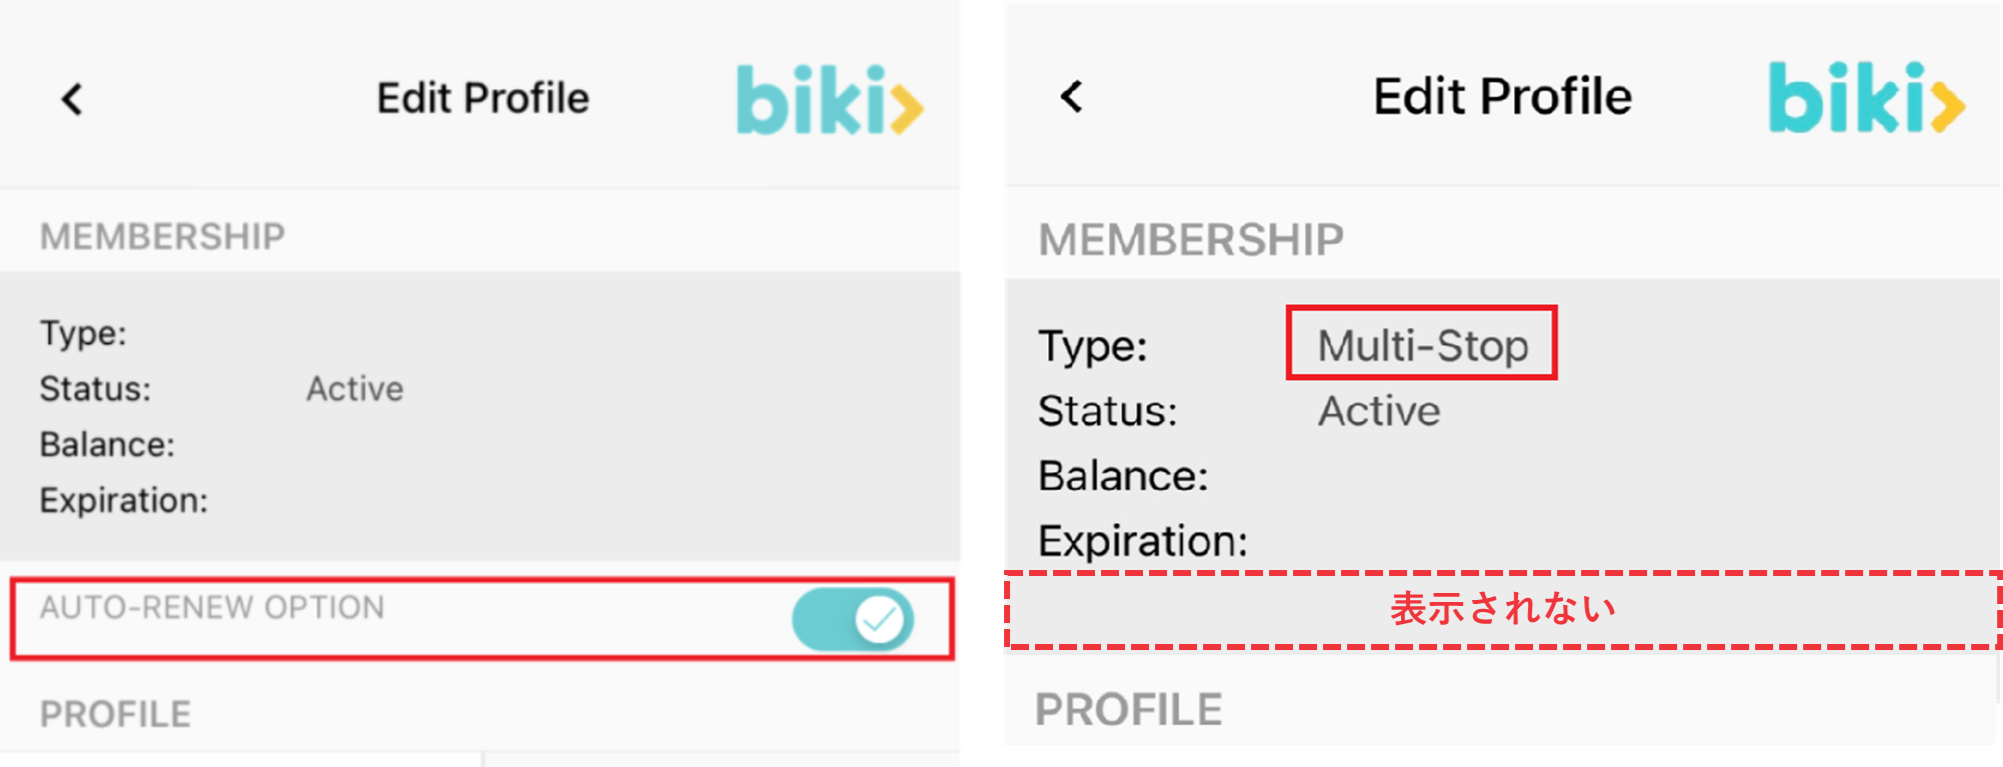This screenshot has height=767, width=2003.
Task: Tap back arrow on the Multi-Stop screen
Action: click(1071, 97)
